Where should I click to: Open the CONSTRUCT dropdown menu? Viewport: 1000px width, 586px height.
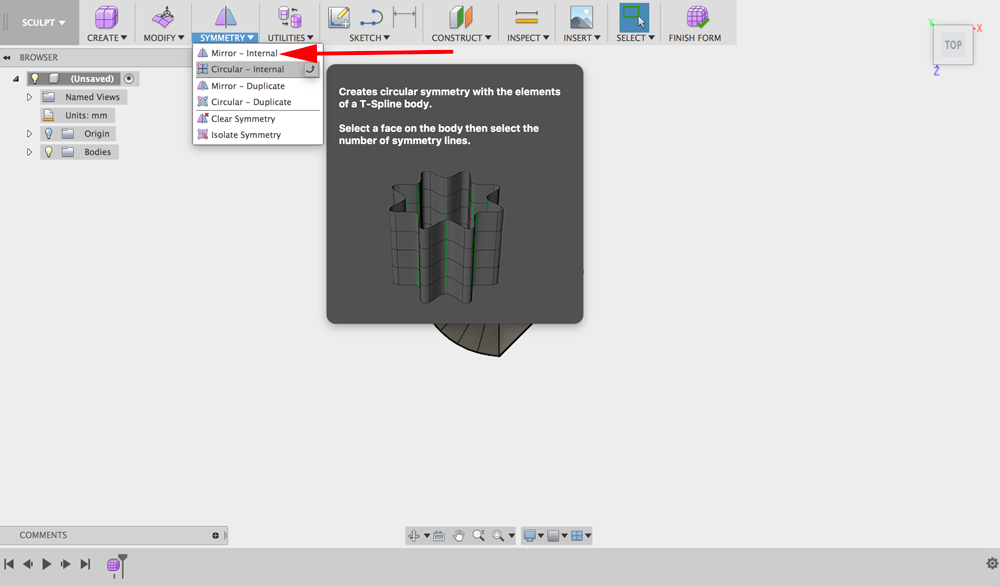[461, 38]
